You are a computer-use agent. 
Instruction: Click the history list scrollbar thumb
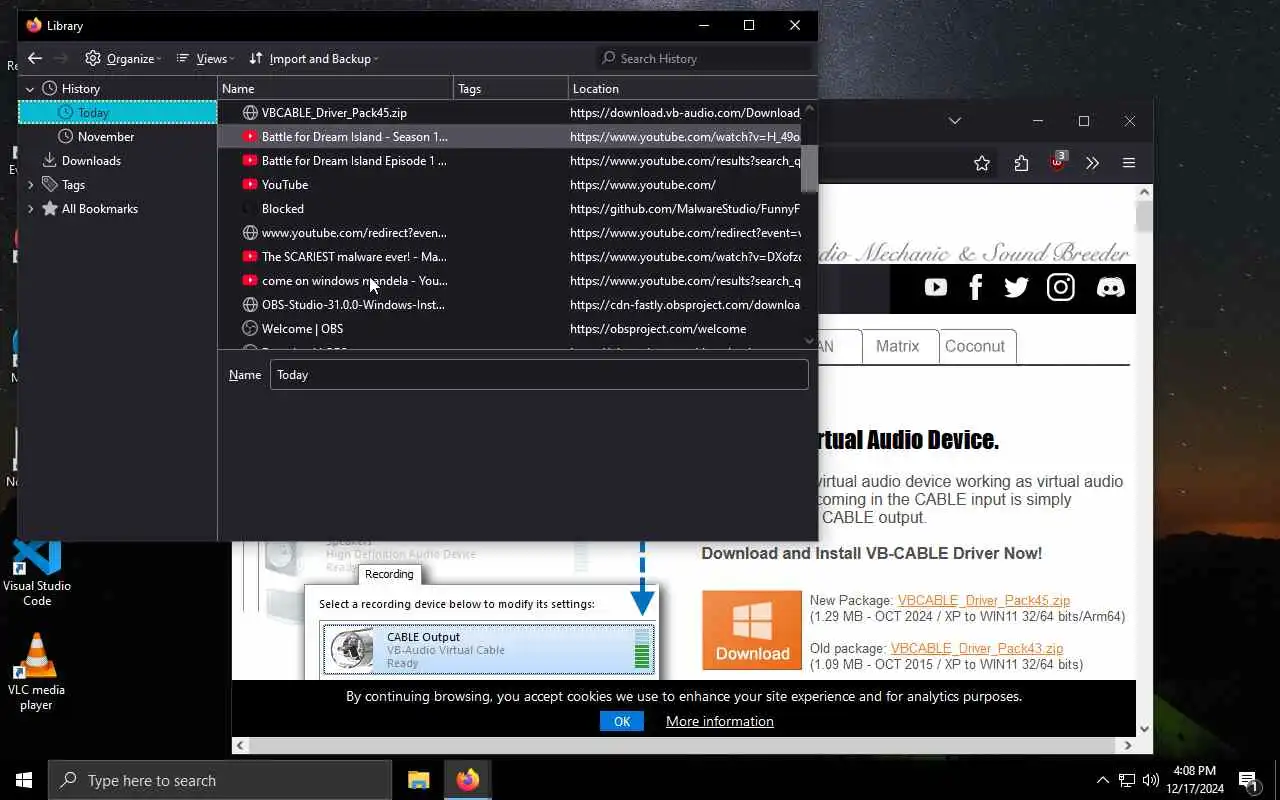click(809, 168)
